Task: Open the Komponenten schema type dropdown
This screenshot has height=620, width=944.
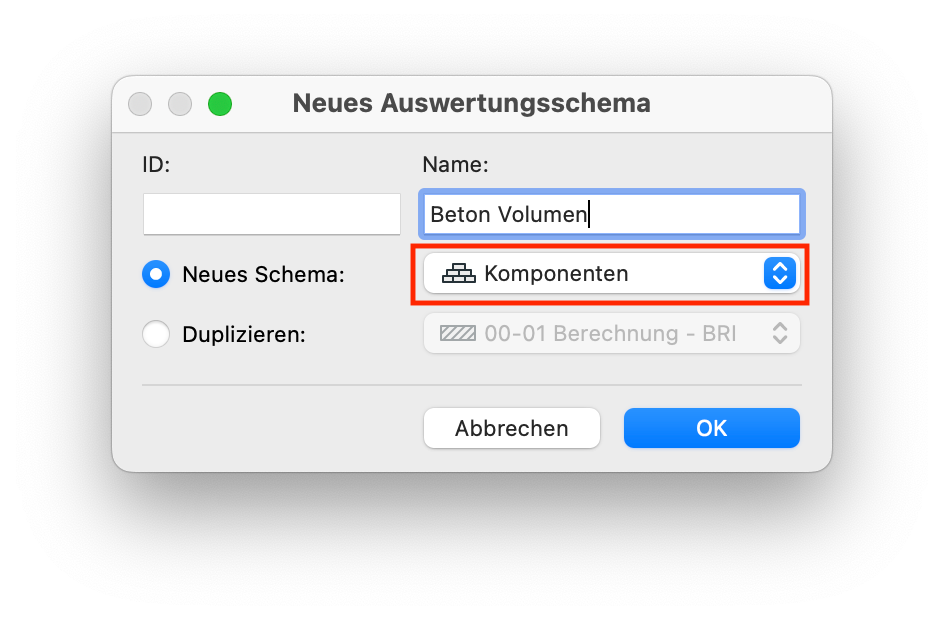Action: 612,273
